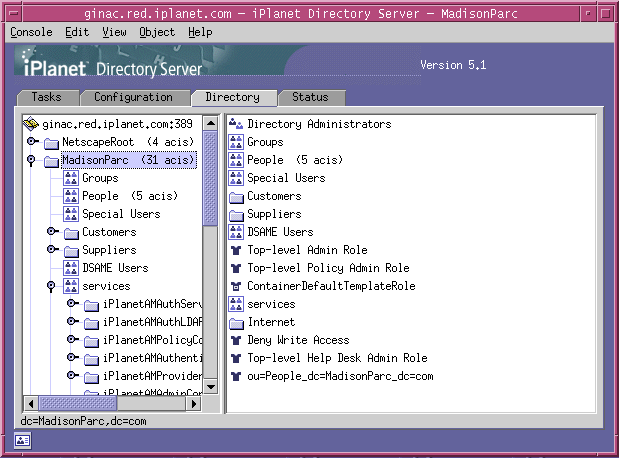
Task: Click the Suppliers folder icon in left tree
Action: (x=71, y=251)
